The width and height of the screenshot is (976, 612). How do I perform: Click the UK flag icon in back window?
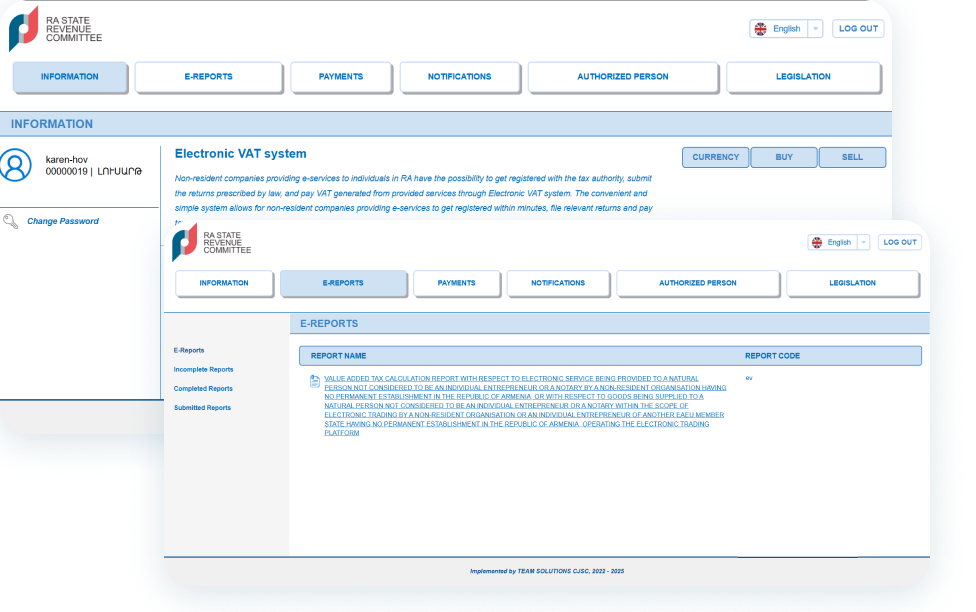point(761,29)
